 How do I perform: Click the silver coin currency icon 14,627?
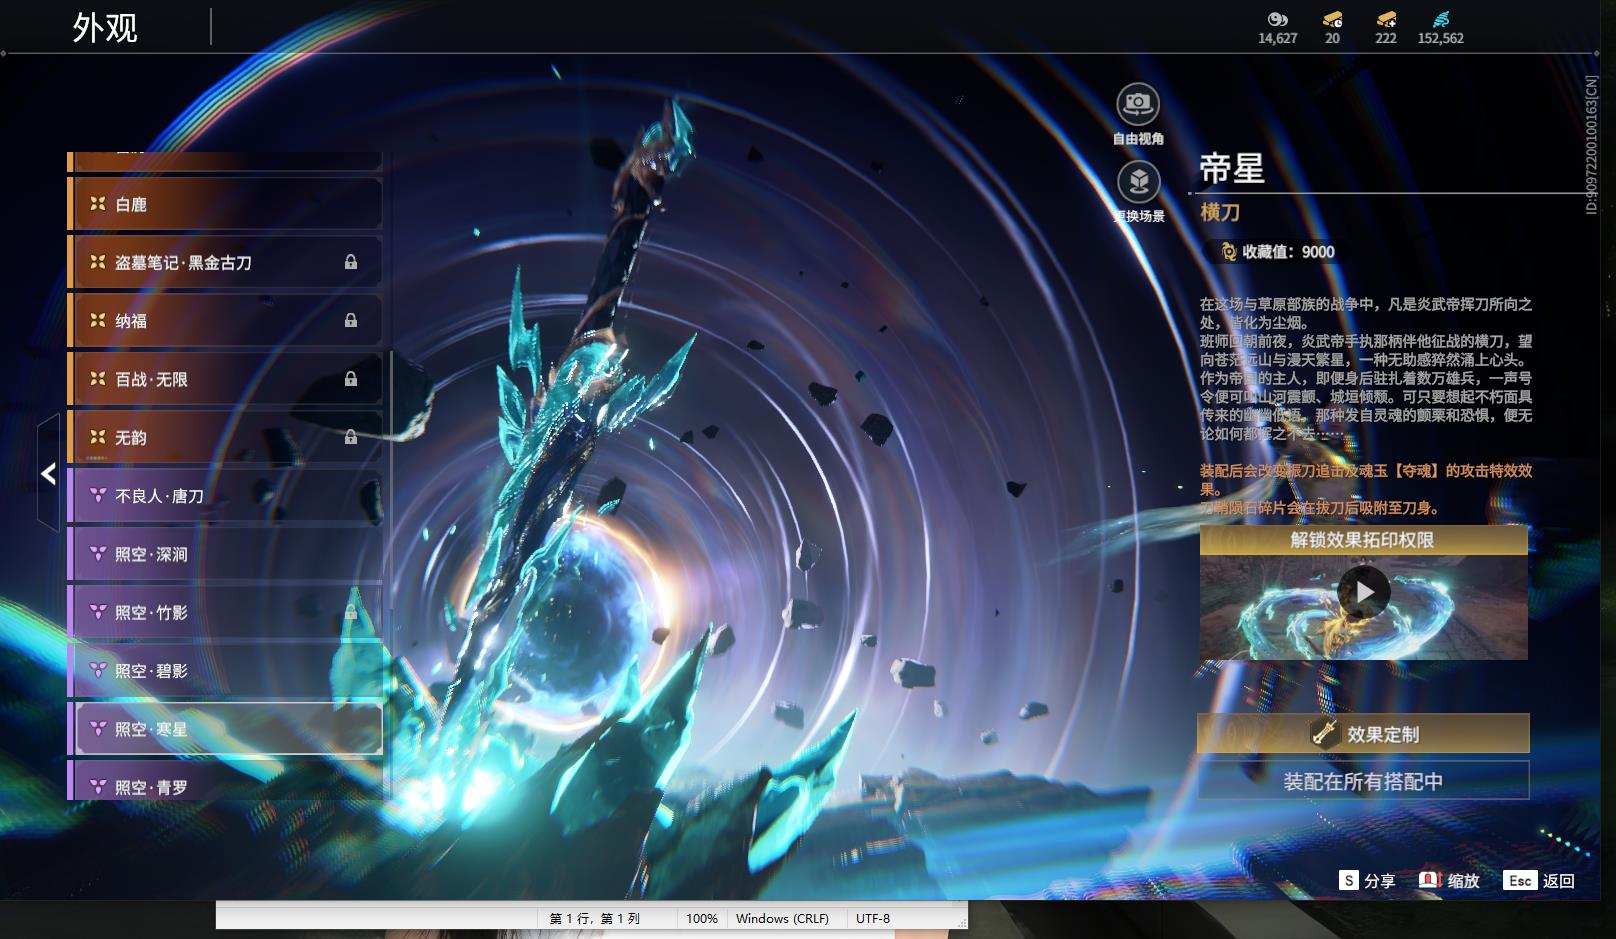(1277, 19)
